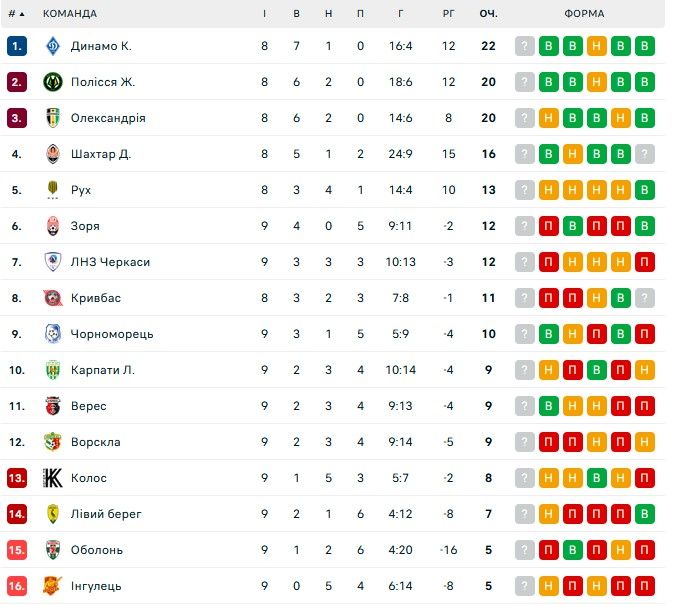Sort standings by ОЧ. points column

[x=488, y=14]
